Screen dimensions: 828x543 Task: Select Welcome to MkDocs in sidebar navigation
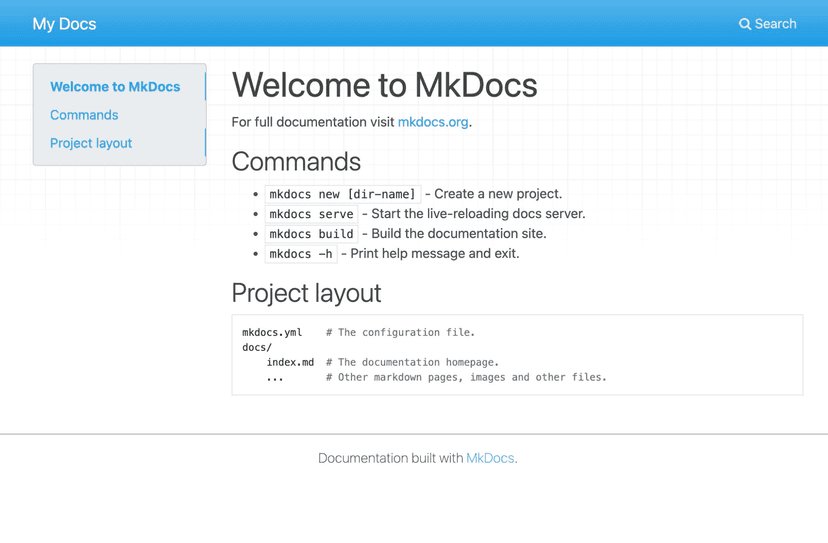[x=115, y=87]
